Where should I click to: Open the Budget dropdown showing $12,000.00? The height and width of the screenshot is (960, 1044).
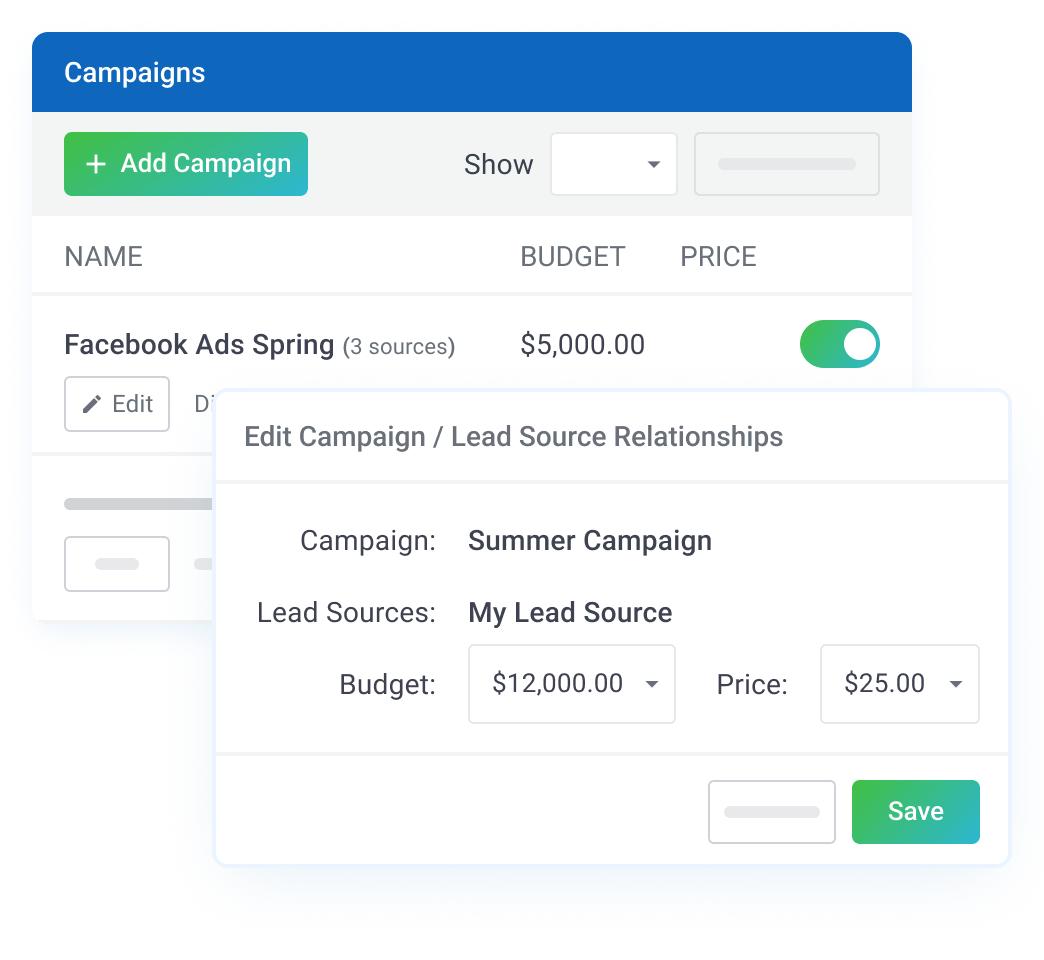tap(571, 684)
